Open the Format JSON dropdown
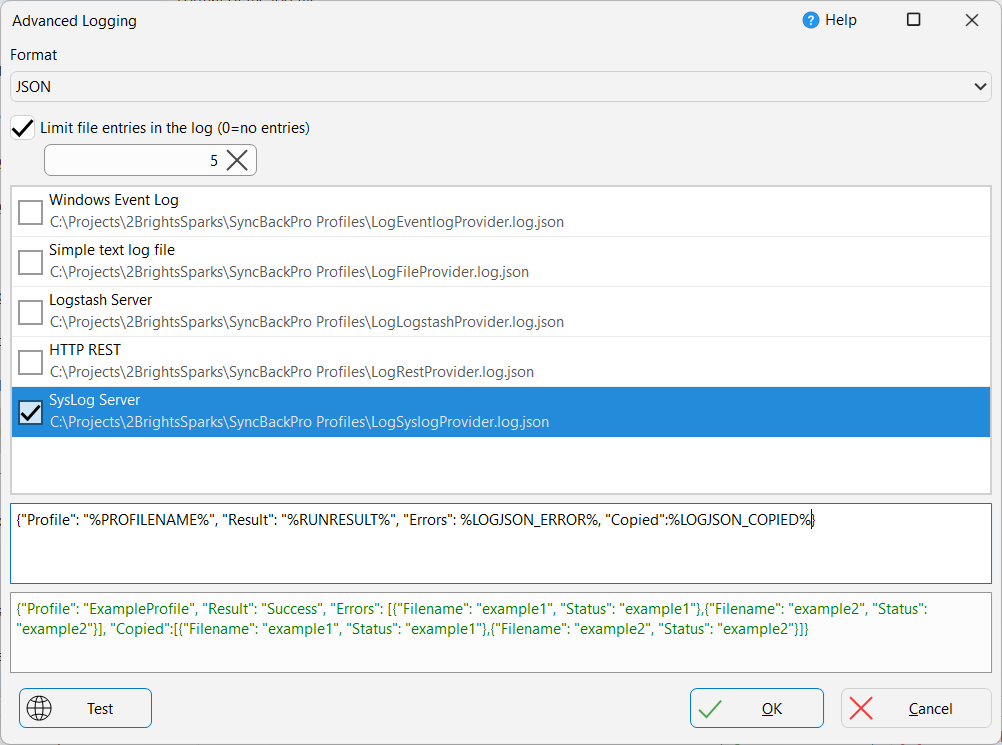1002x745 pixels. (500, 86)
